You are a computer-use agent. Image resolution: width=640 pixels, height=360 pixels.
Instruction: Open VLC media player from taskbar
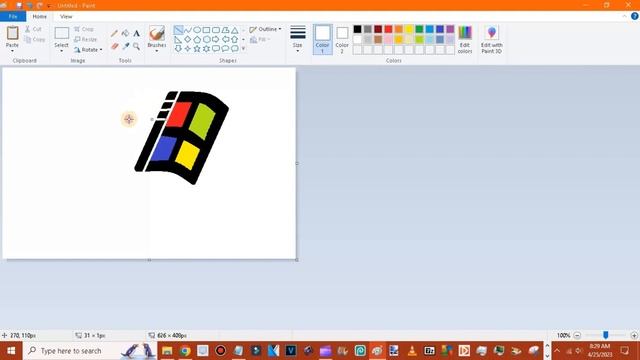pyautogui.click(x=412, y=351)
